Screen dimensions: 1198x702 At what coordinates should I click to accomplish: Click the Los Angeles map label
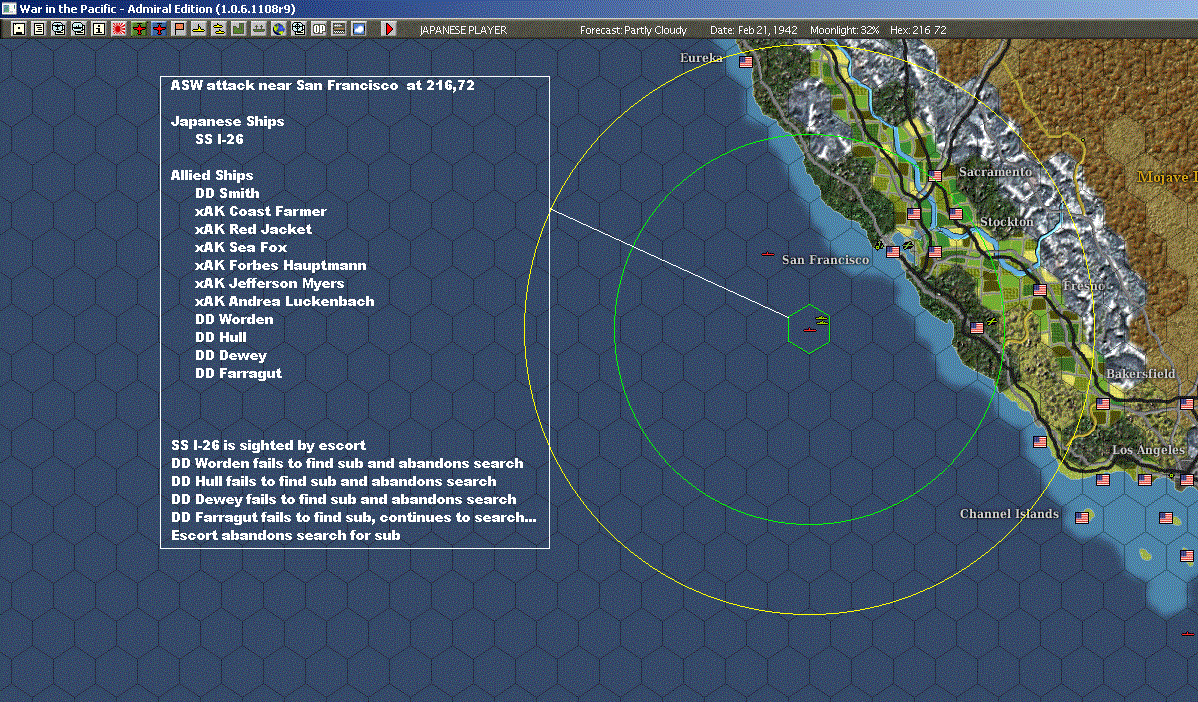point(1148,450)
